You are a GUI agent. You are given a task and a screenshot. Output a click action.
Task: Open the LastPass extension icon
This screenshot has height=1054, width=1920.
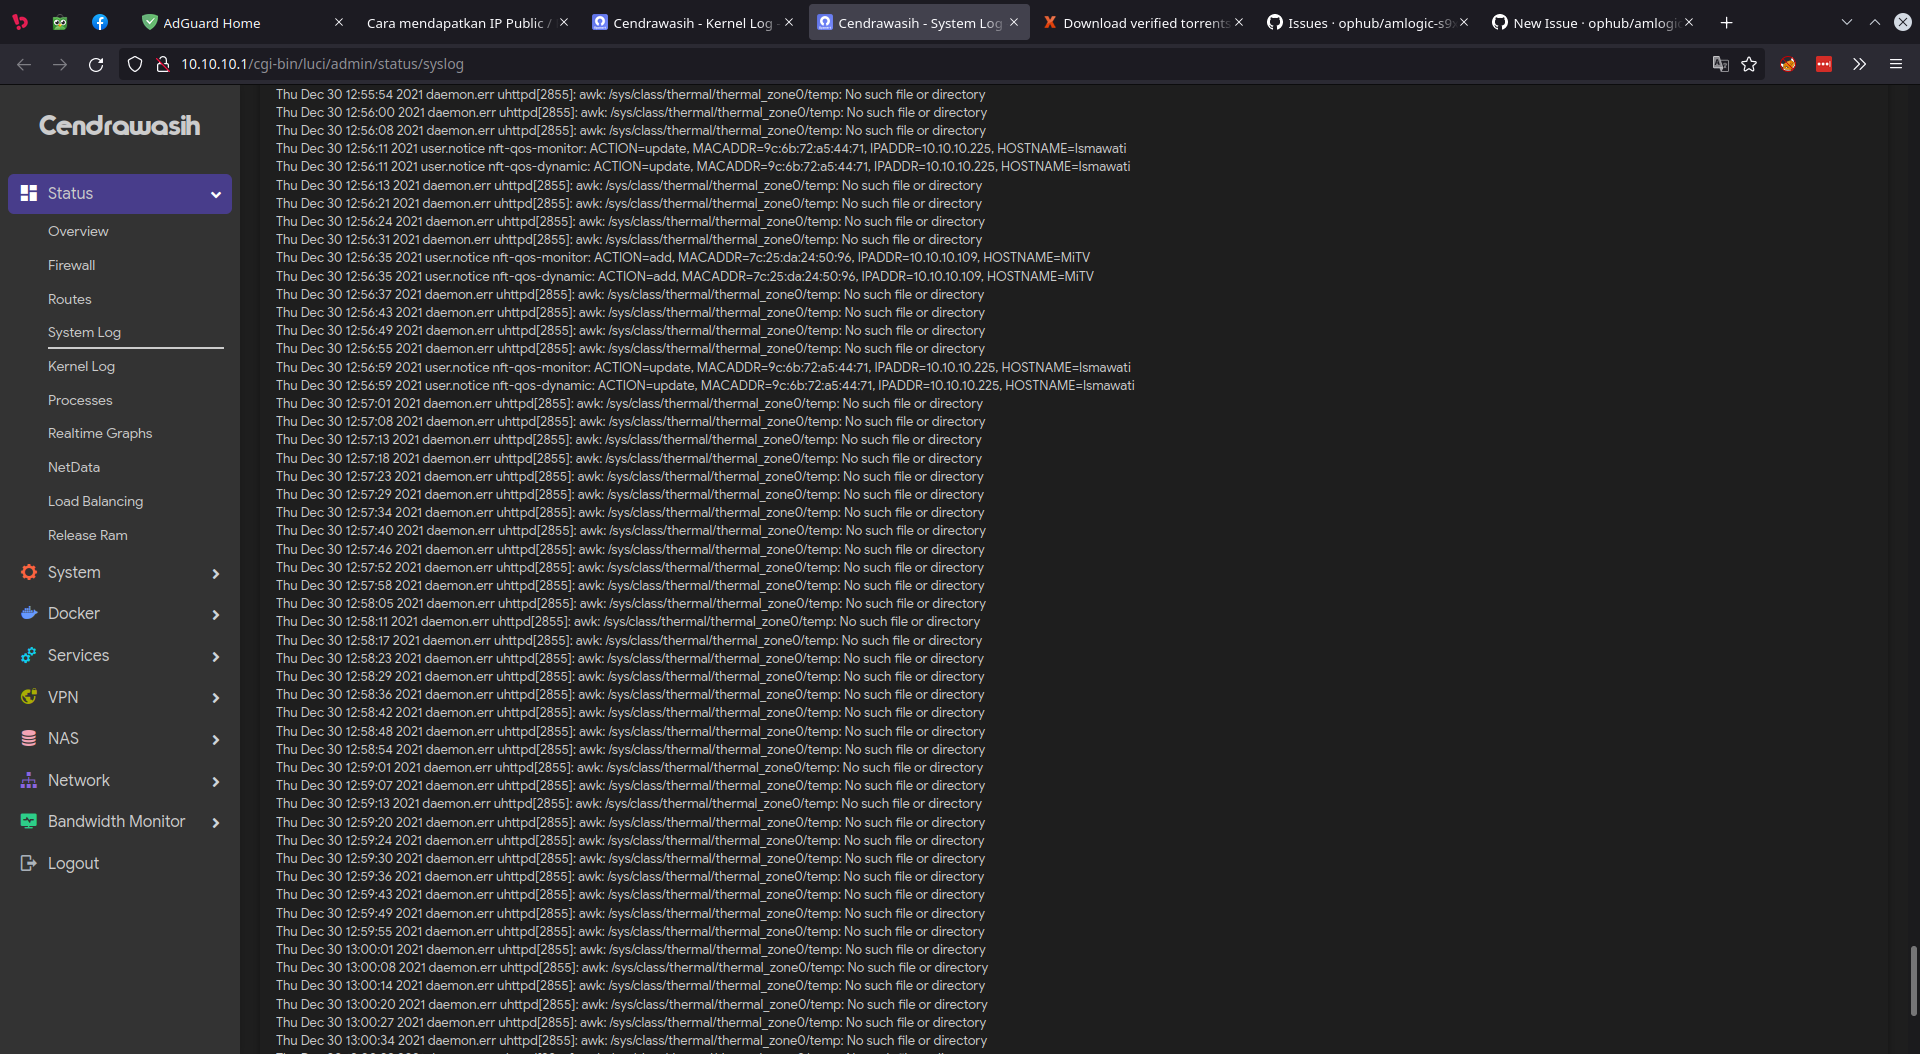click(1824, 63)
